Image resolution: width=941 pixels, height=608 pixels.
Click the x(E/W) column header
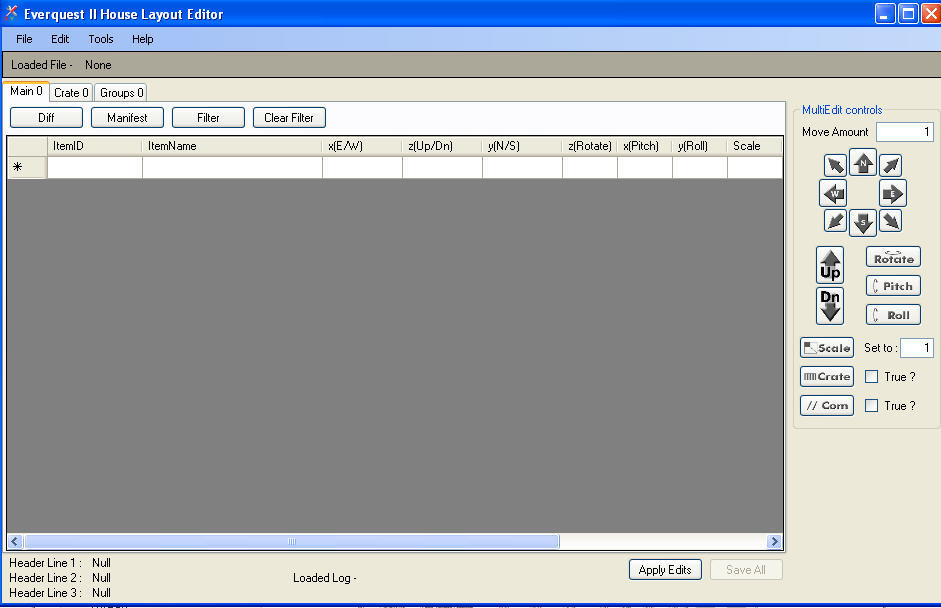pyautogui.click(x=362, y=146)
